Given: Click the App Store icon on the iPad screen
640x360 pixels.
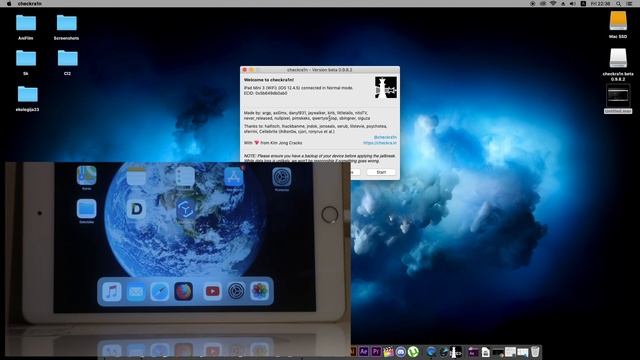Looking at the screenshot, I should pyautogui.click(x=233, y=177).
